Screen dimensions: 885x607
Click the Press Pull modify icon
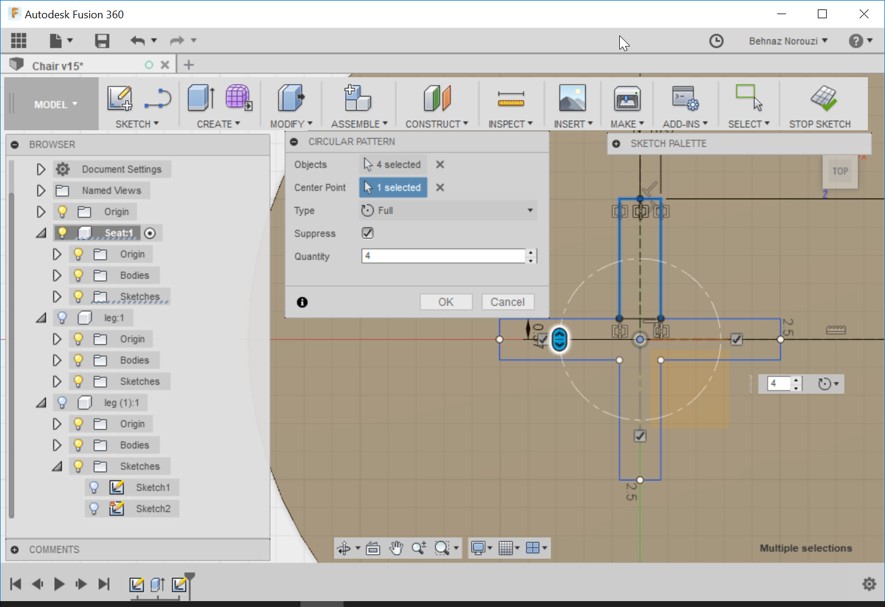(291, 97)
